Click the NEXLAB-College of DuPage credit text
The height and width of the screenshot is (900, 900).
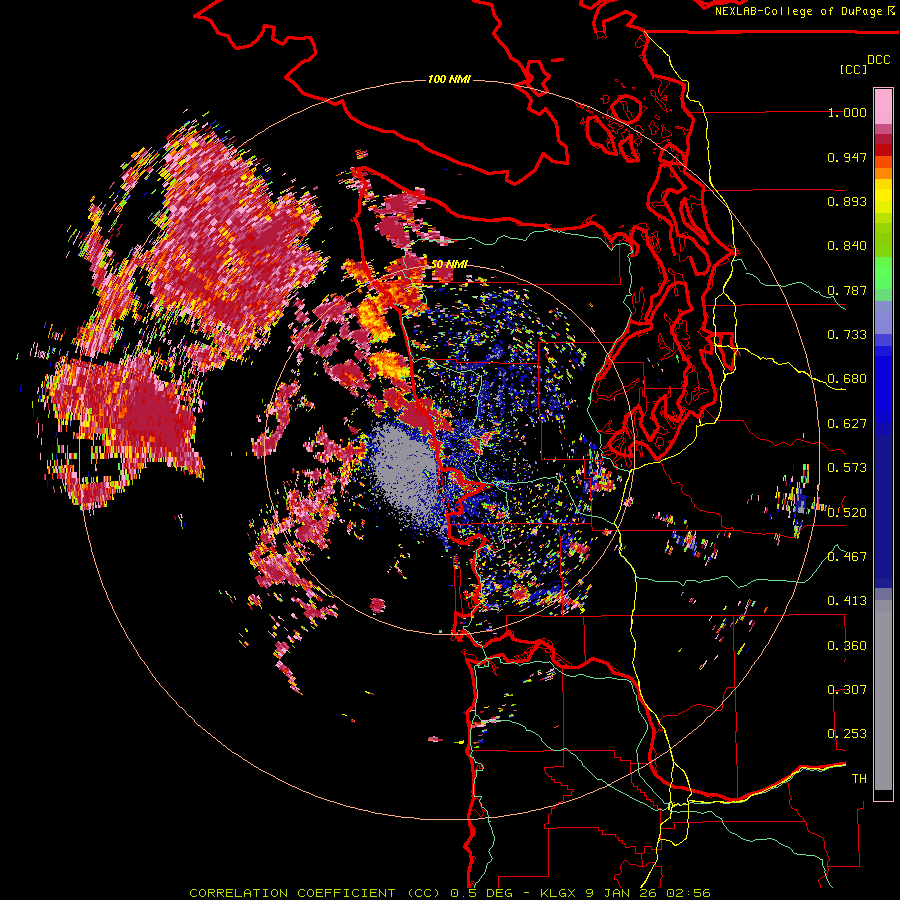pos(798,11)
